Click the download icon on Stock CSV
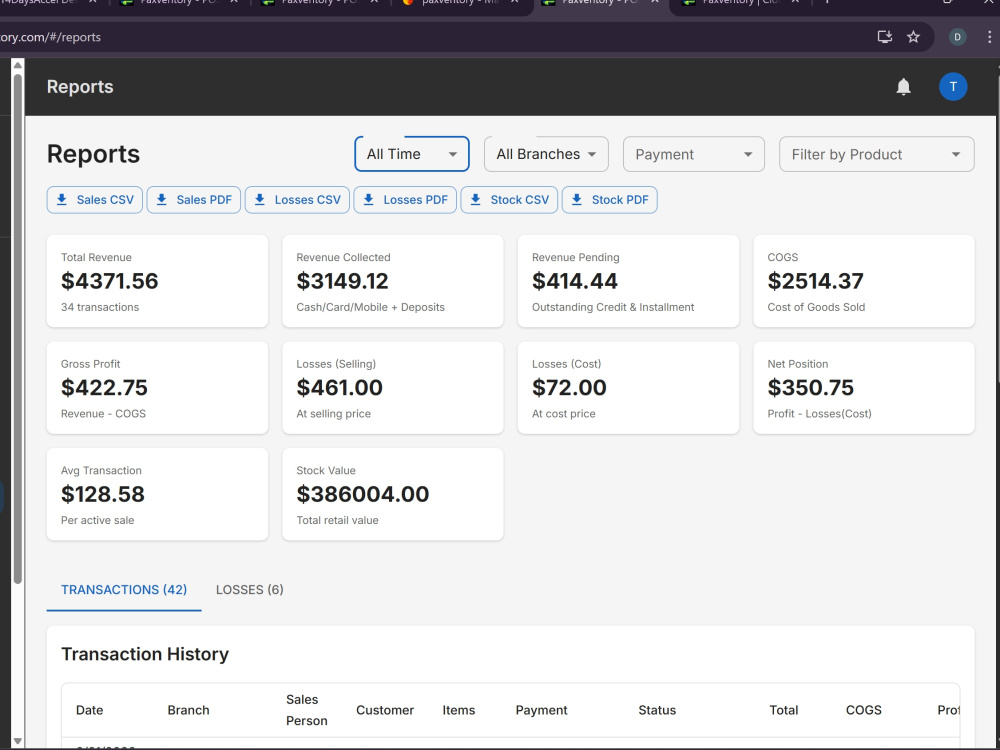1000x750 pixels. [476, 200]
